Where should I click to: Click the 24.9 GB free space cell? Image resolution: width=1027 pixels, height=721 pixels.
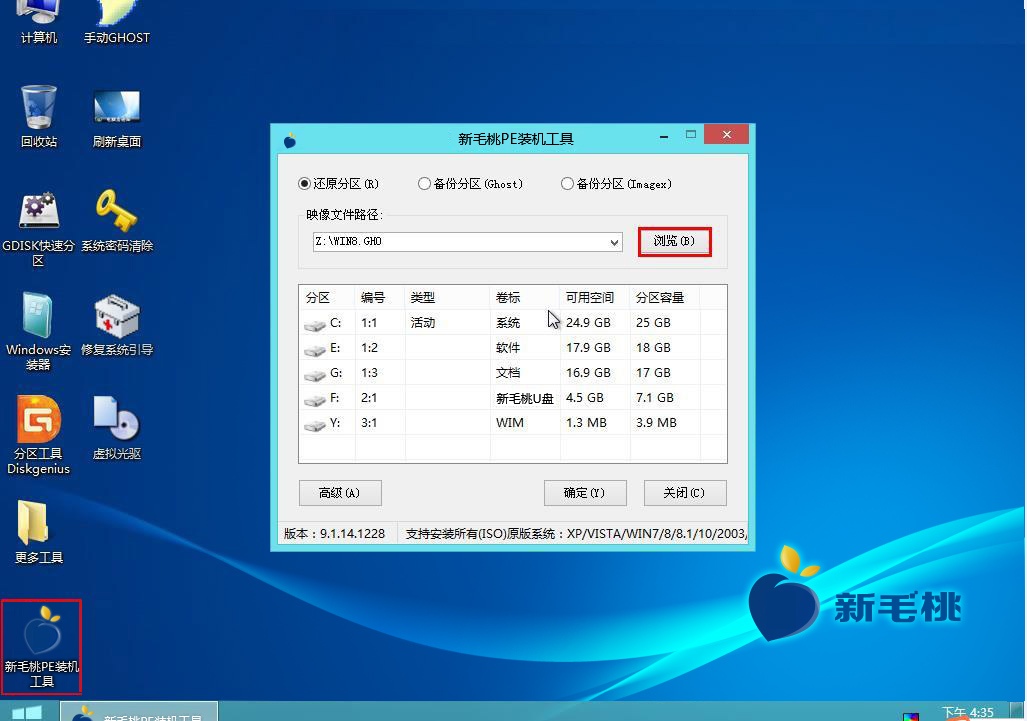(588, 323)
